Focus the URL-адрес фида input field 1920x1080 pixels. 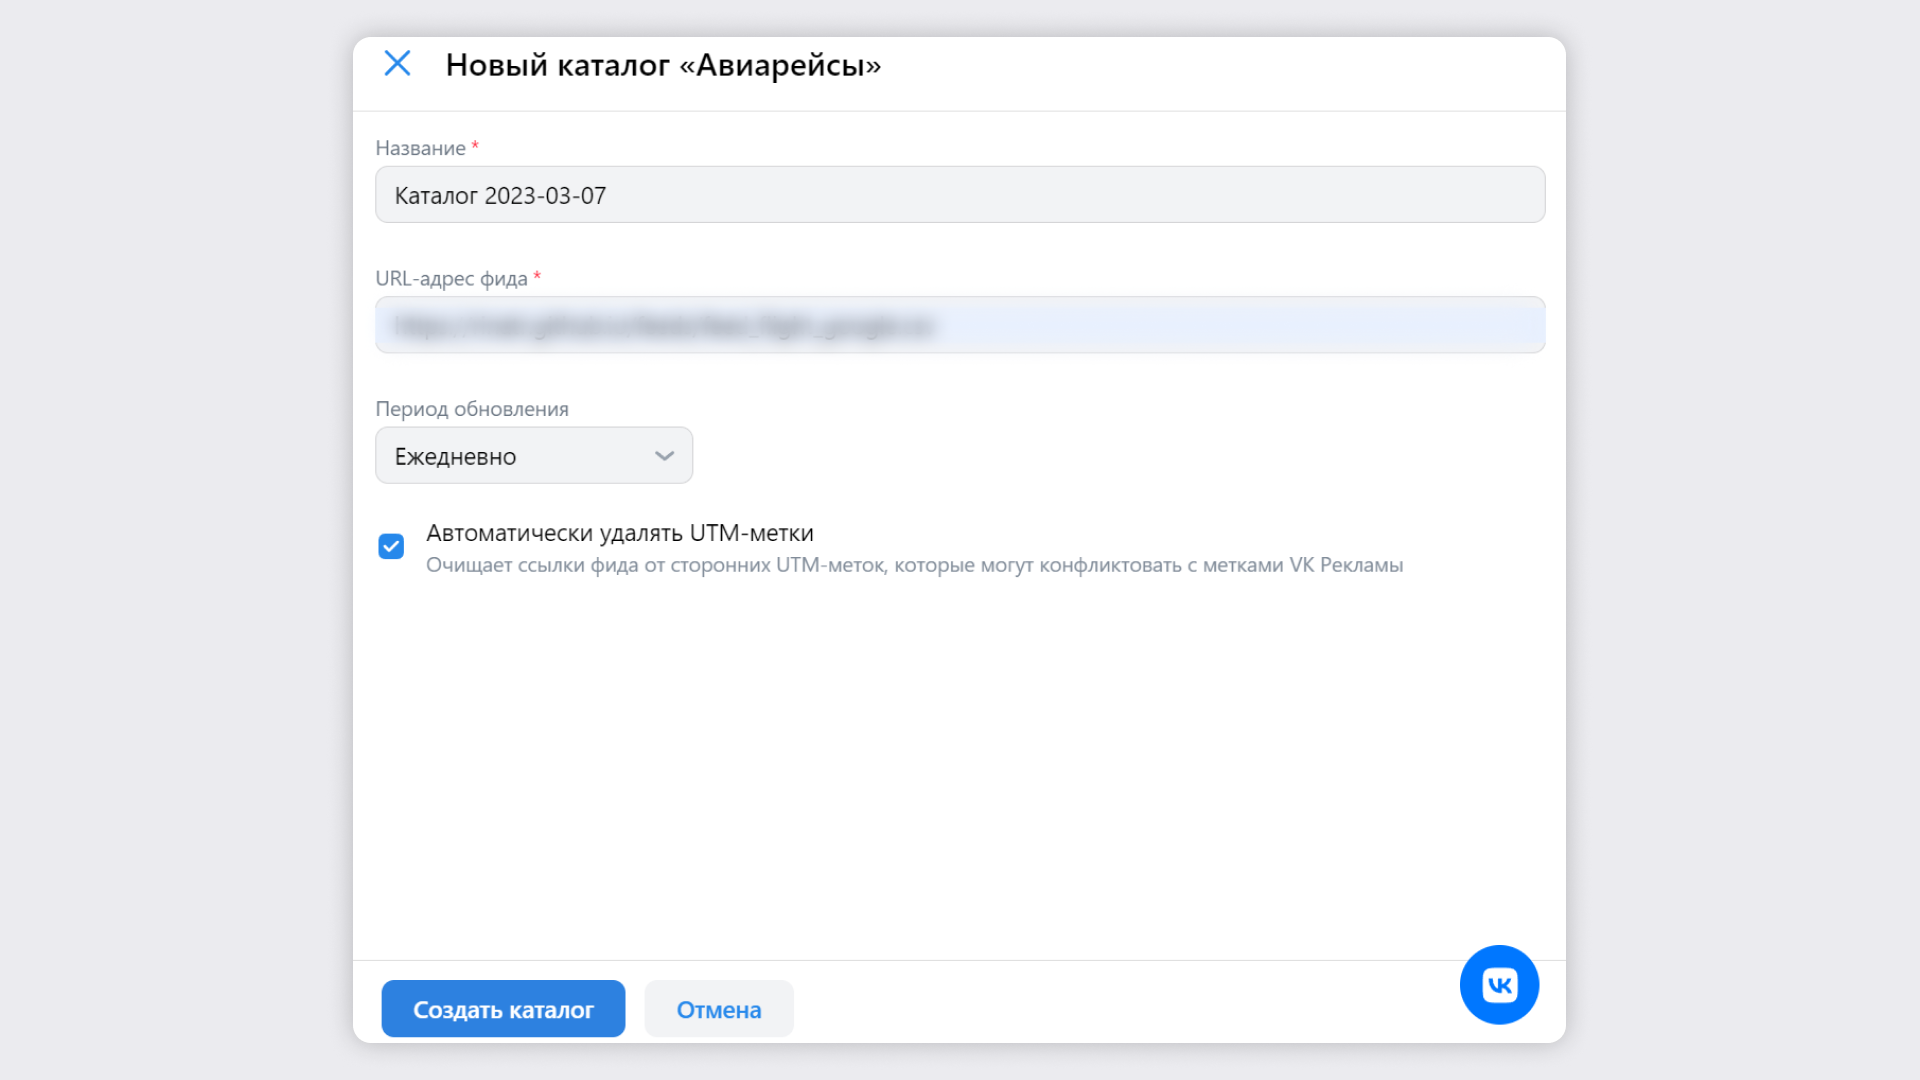tap(960, 325)
